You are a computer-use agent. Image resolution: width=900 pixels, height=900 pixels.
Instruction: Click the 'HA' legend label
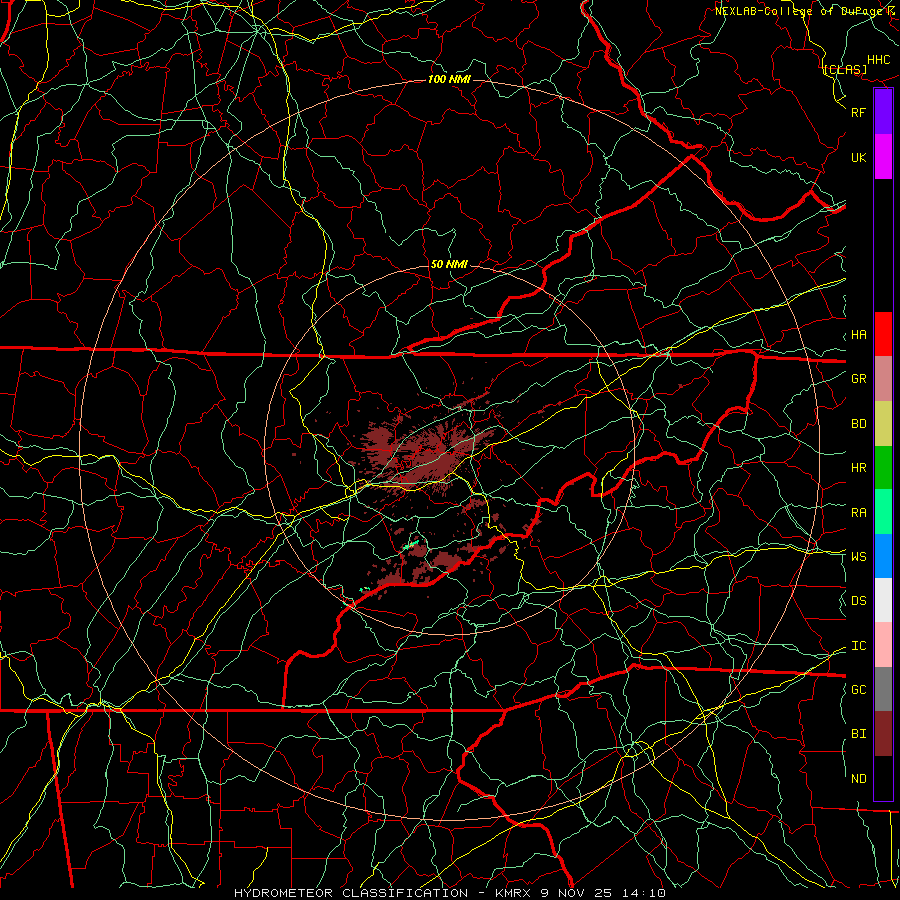click(x=859, y=335)
